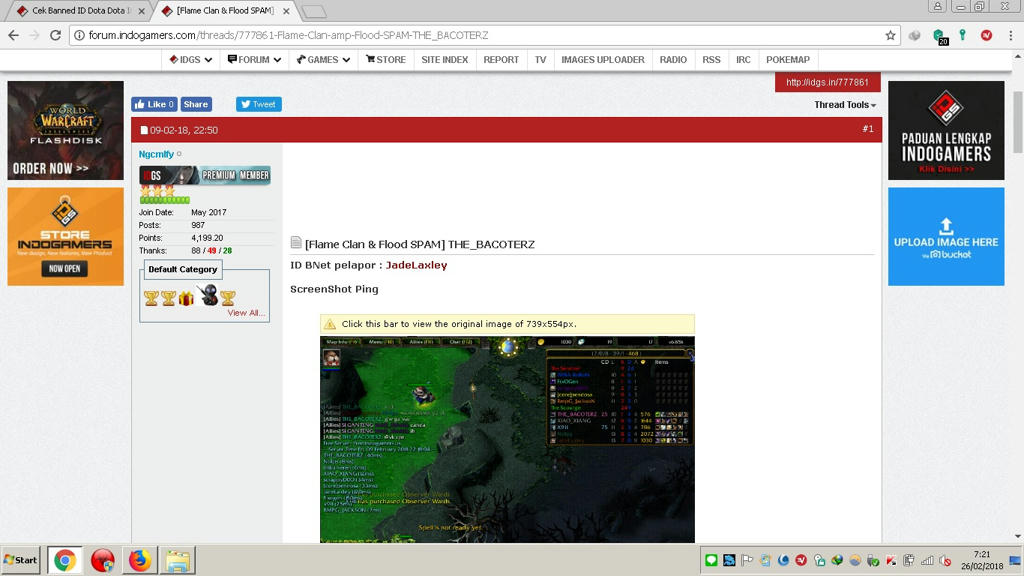This screenshot has width=1024, height=576.
Task: Go back with the browser back arrow
Action: coord(14,35)
